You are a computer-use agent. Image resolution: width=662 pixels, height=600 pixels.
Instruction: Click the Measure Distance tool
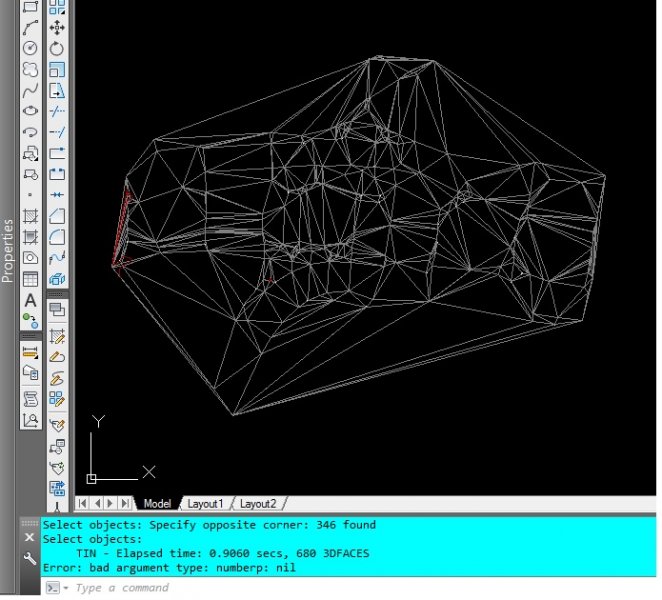point(30,351)
